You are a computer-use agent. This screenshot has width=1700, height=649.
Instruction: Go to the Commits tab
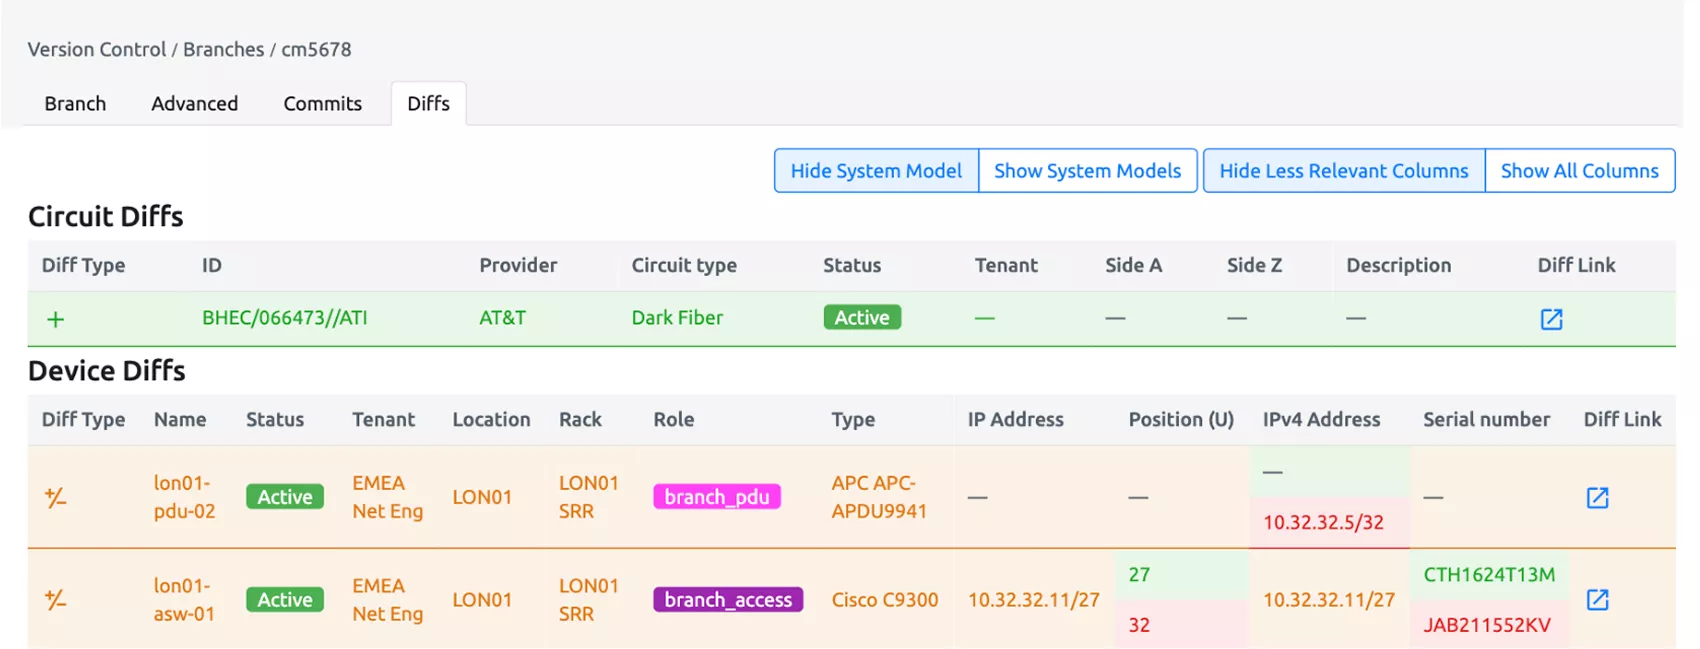pos(322,104)
